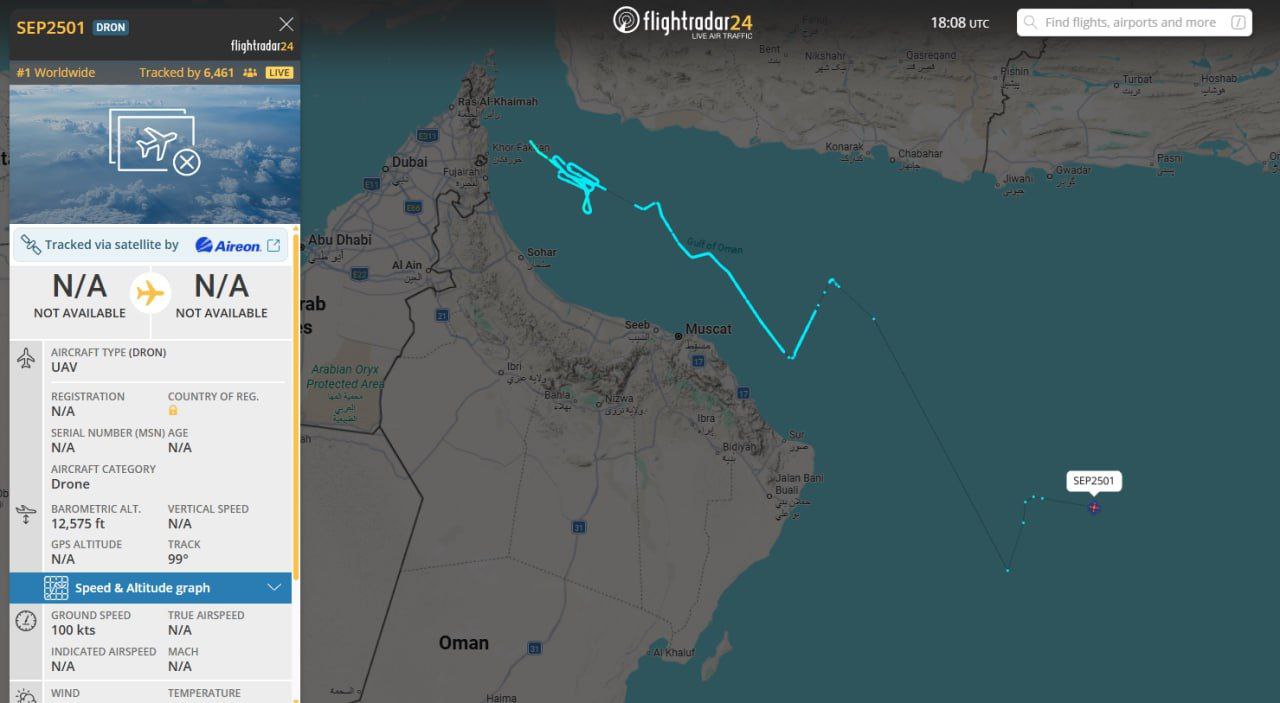
Task: Click the speedometer ground speed icon
Action: point(26,621)
